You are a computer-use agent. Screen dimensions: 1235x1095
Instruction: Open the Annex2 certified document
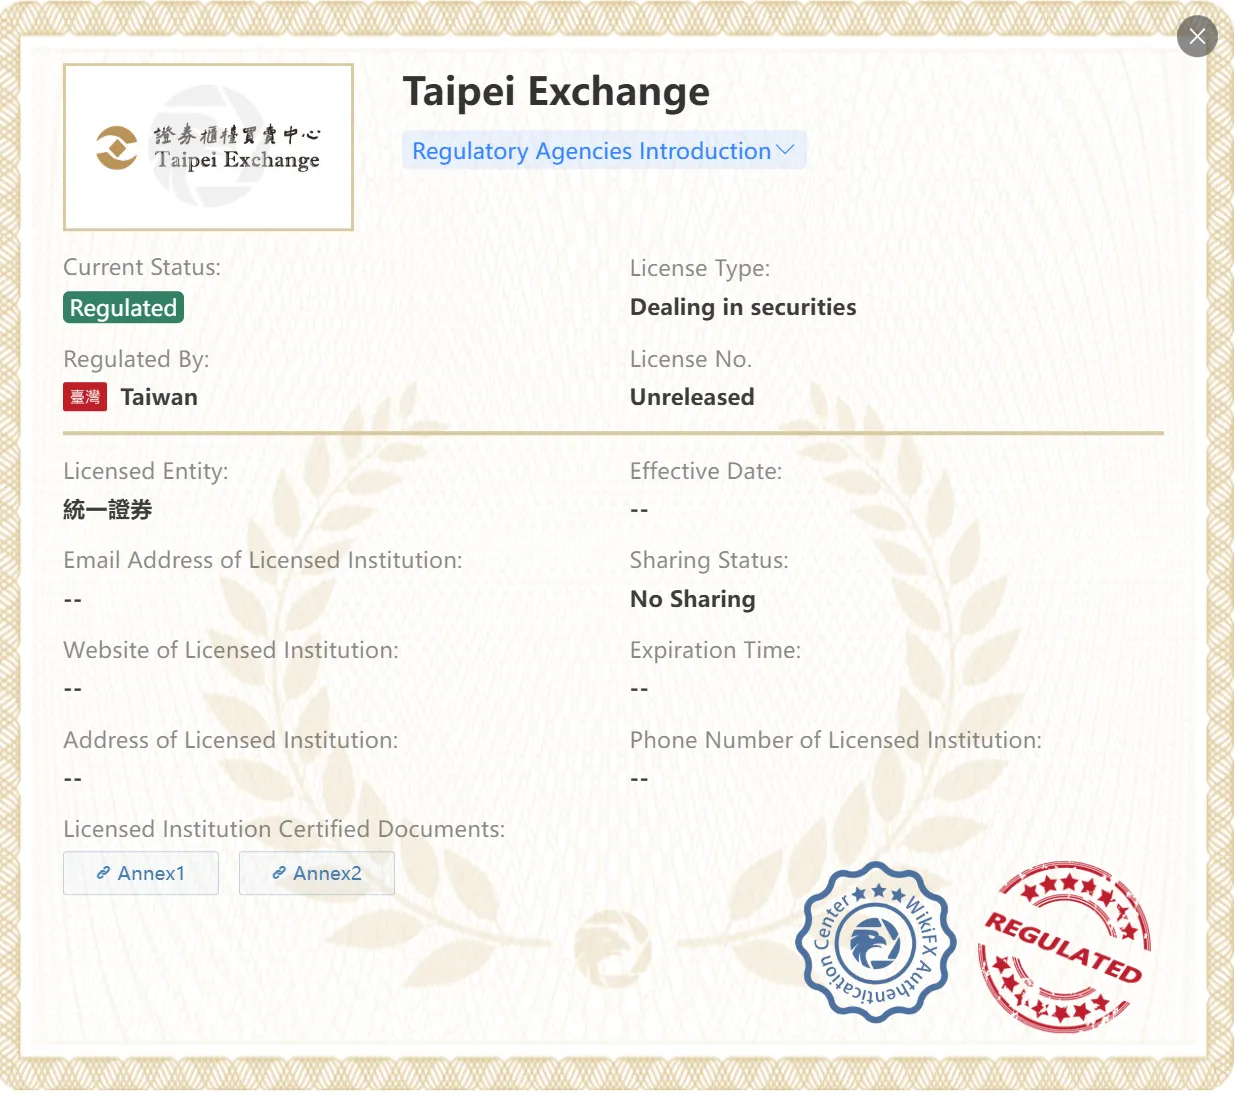pos(317,873)
